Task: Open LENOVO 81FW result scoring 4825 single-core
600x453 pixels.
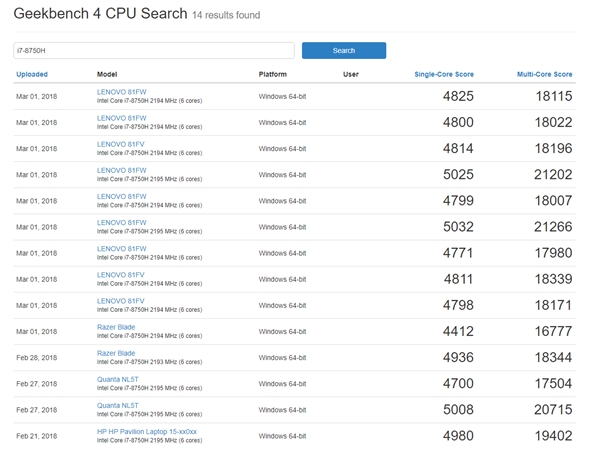Action: [122, 92]
